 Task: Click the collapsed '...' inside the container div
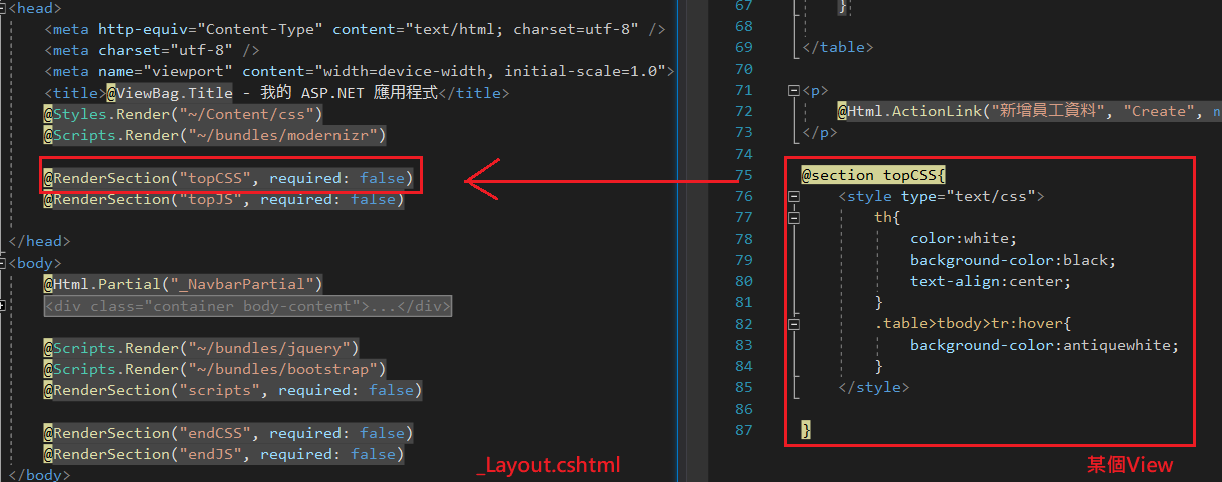(384, 306)
